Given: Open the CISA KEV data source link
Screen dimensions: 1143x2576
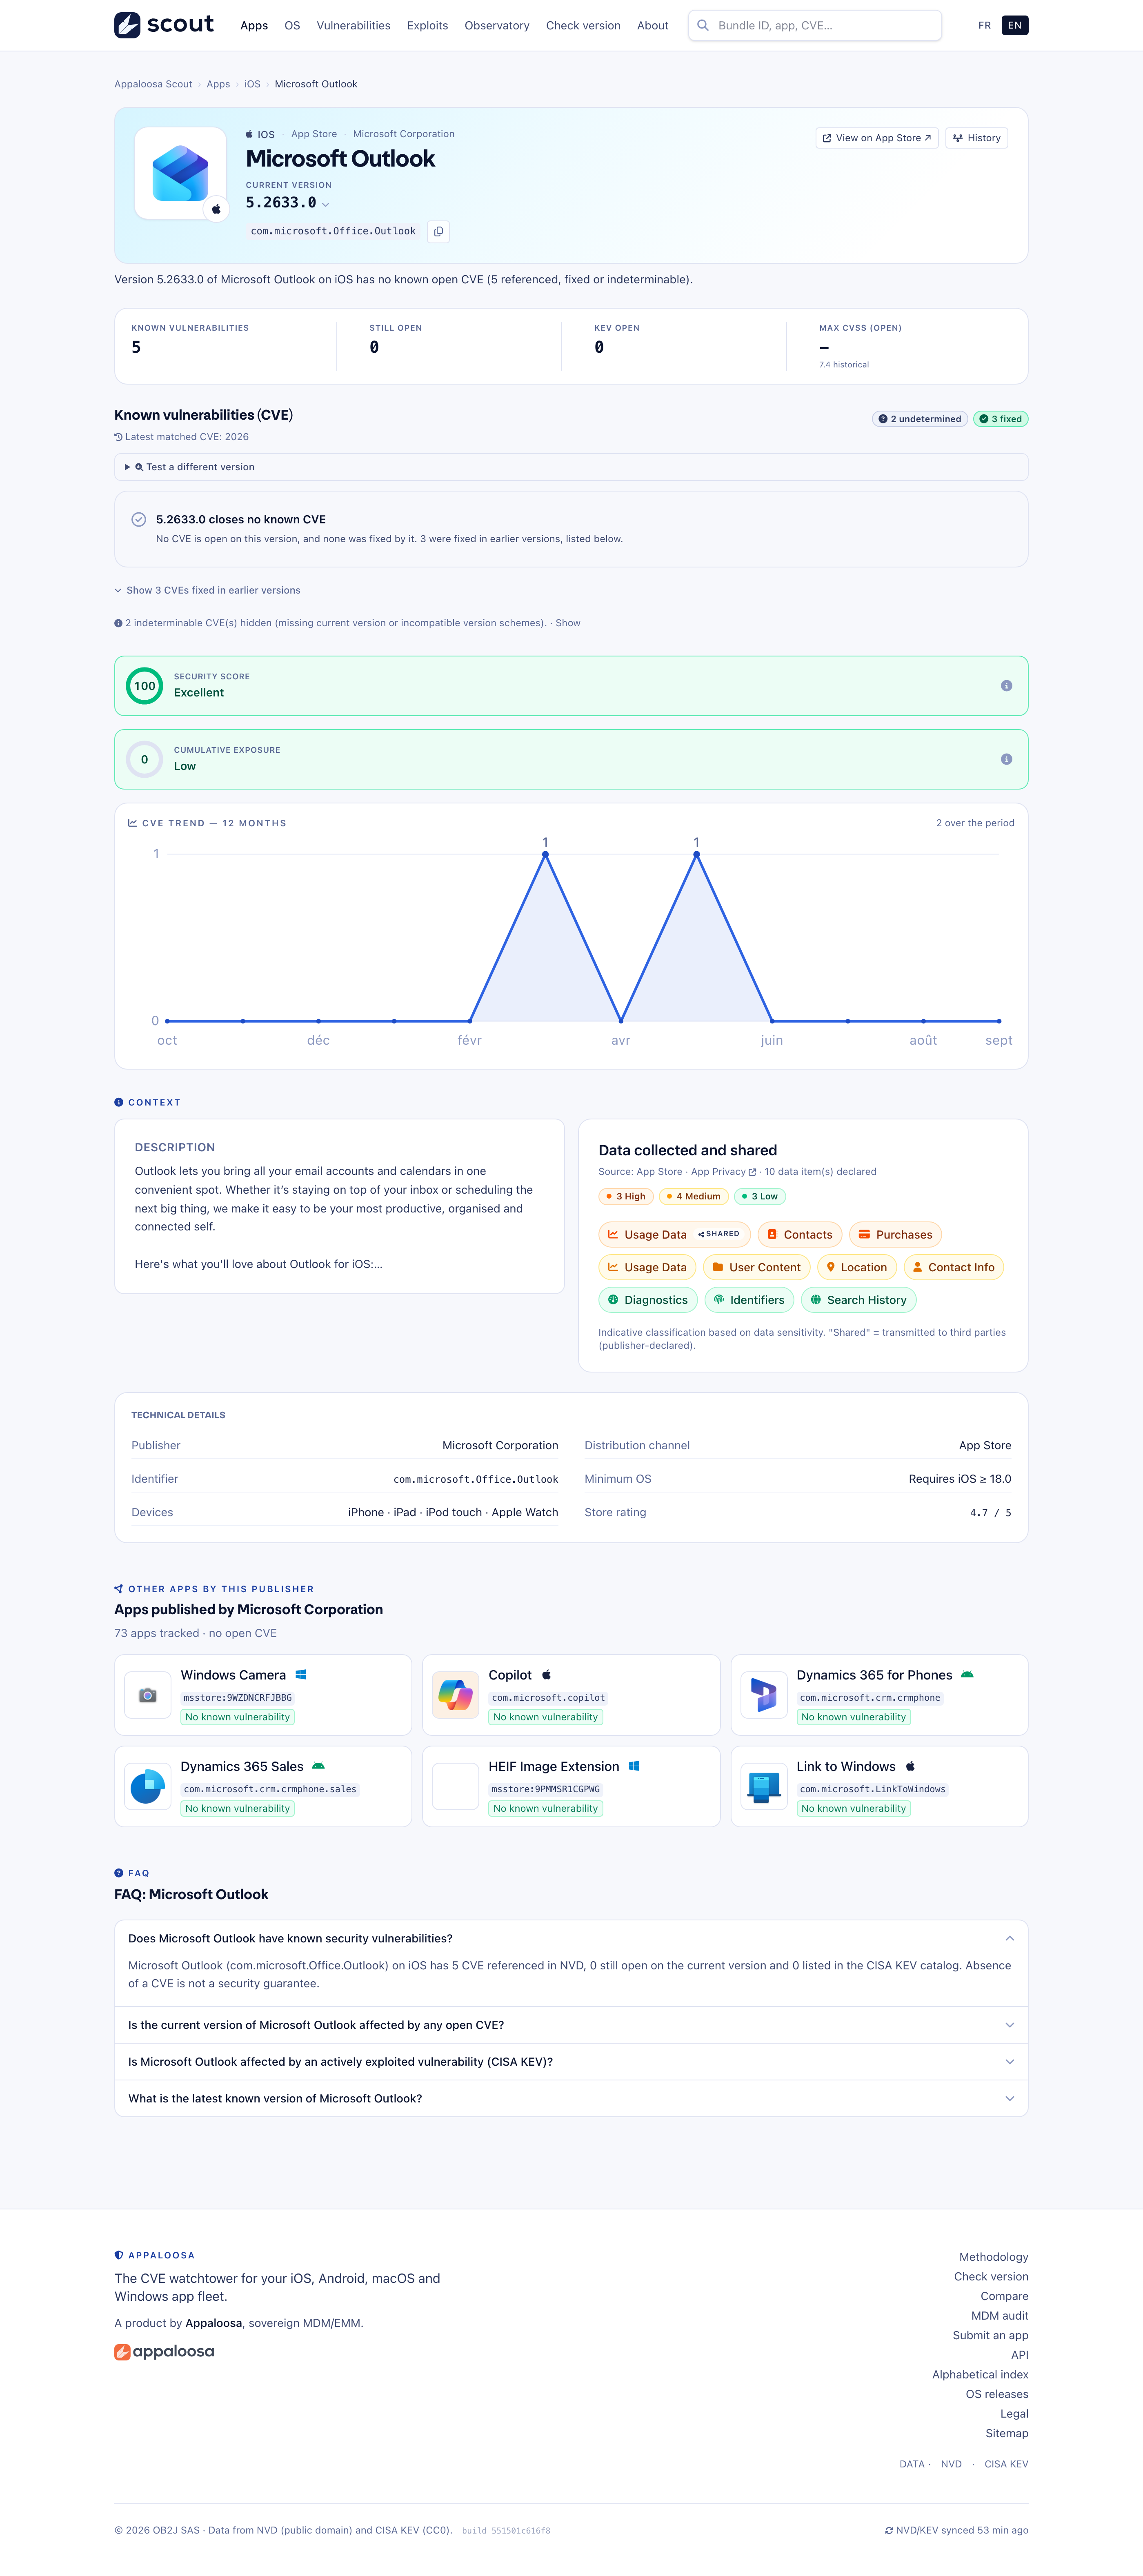Looking at the screenshot, I should point(1006,2464).
